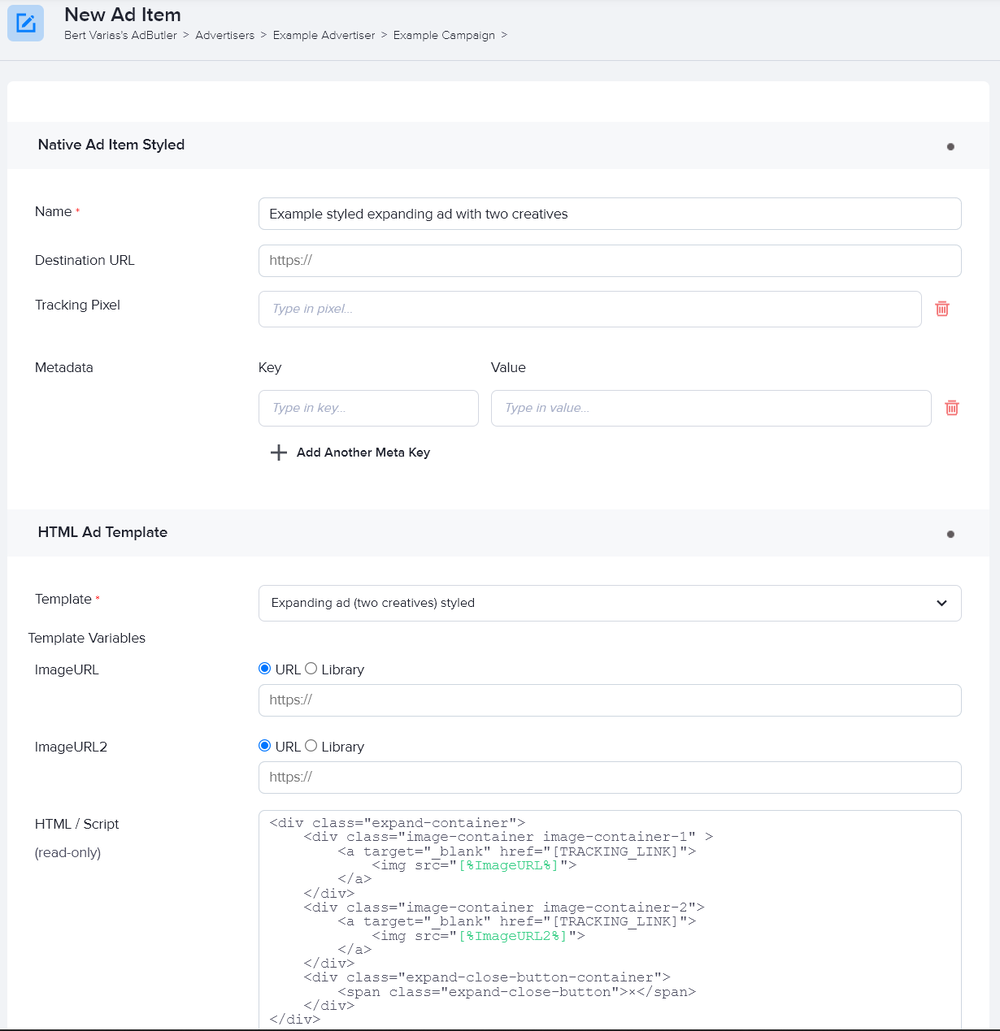1000x1031 pixels.
Task: Collapse HTML Ad Template section dot
Action: [x=950, y=534]
